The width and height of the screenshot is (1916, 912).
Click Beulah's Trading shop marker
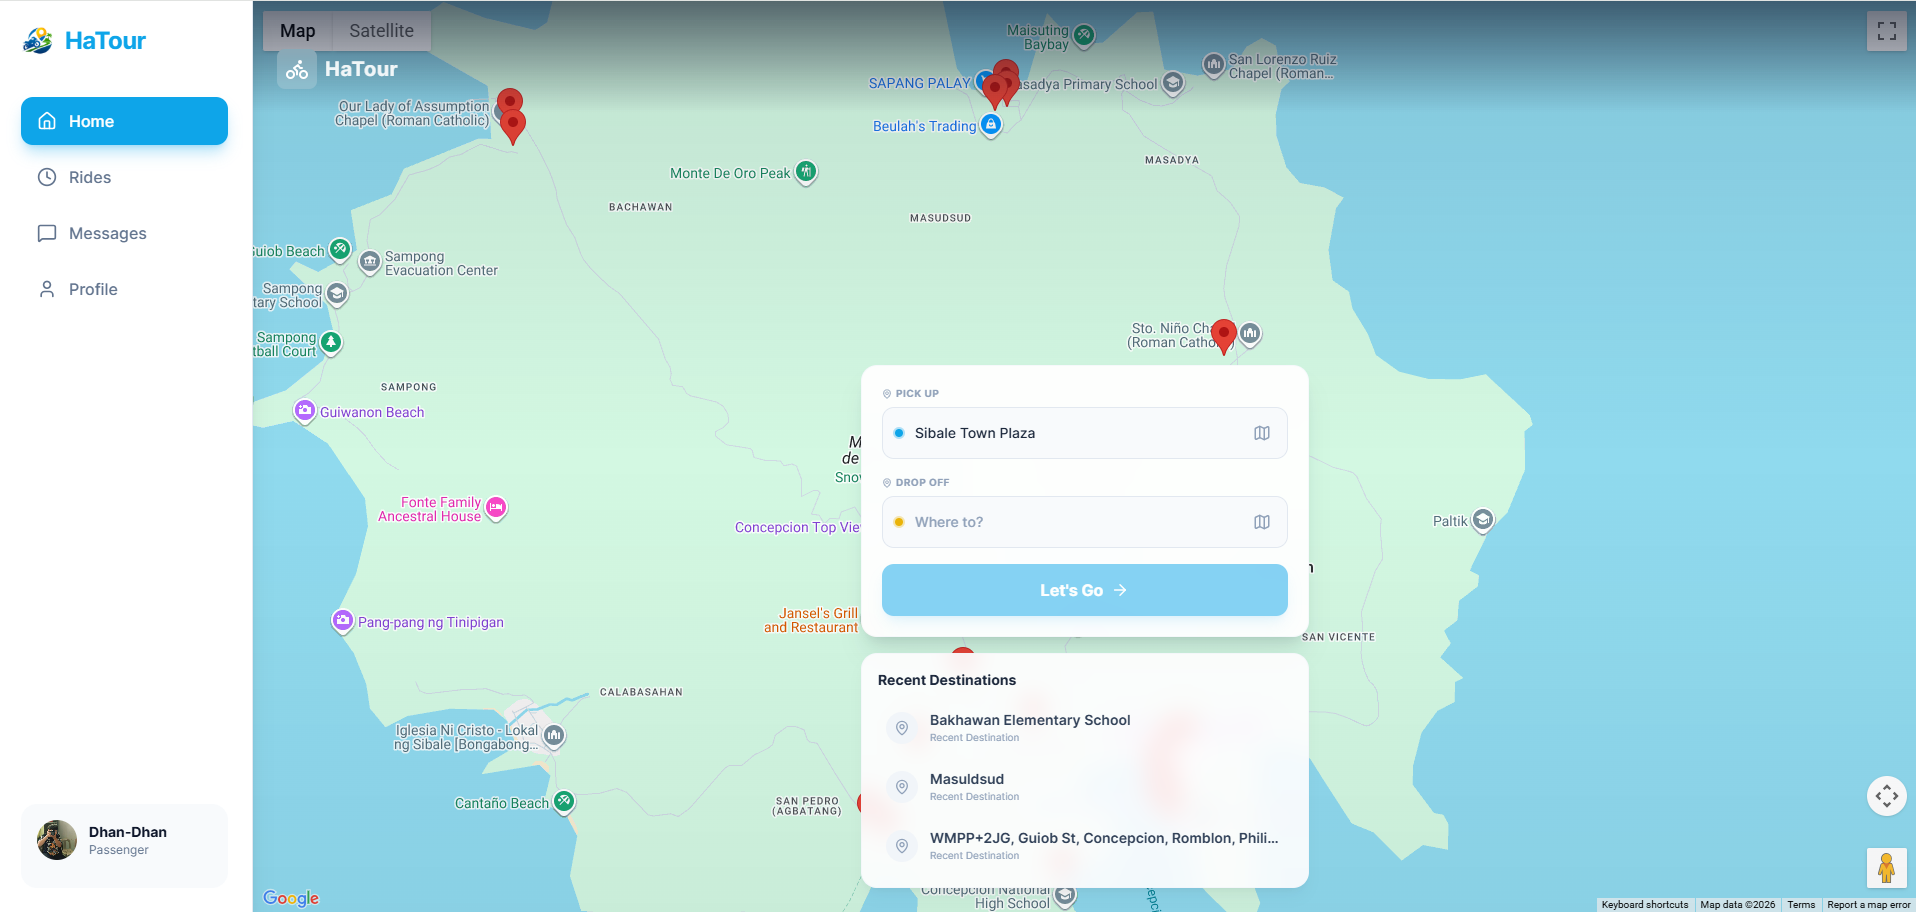point(991,125)
